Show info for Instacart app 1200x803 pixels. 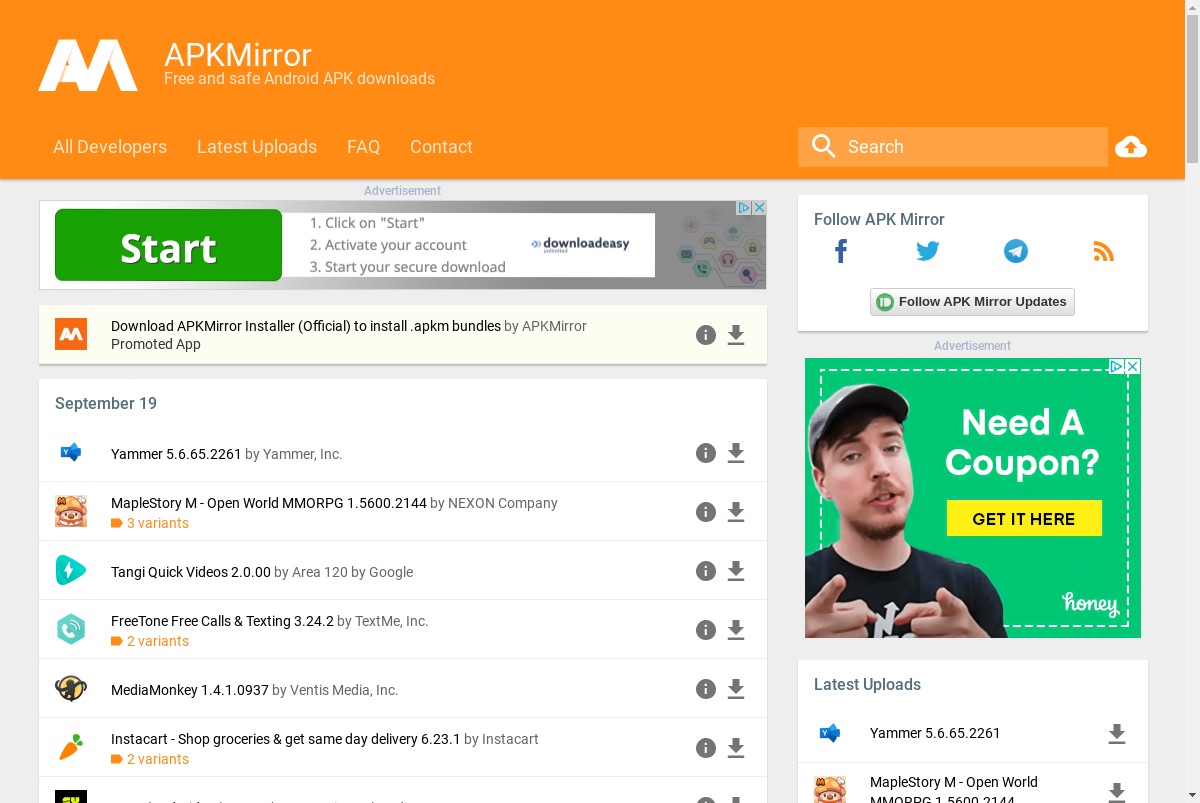(x=706, y=748)
